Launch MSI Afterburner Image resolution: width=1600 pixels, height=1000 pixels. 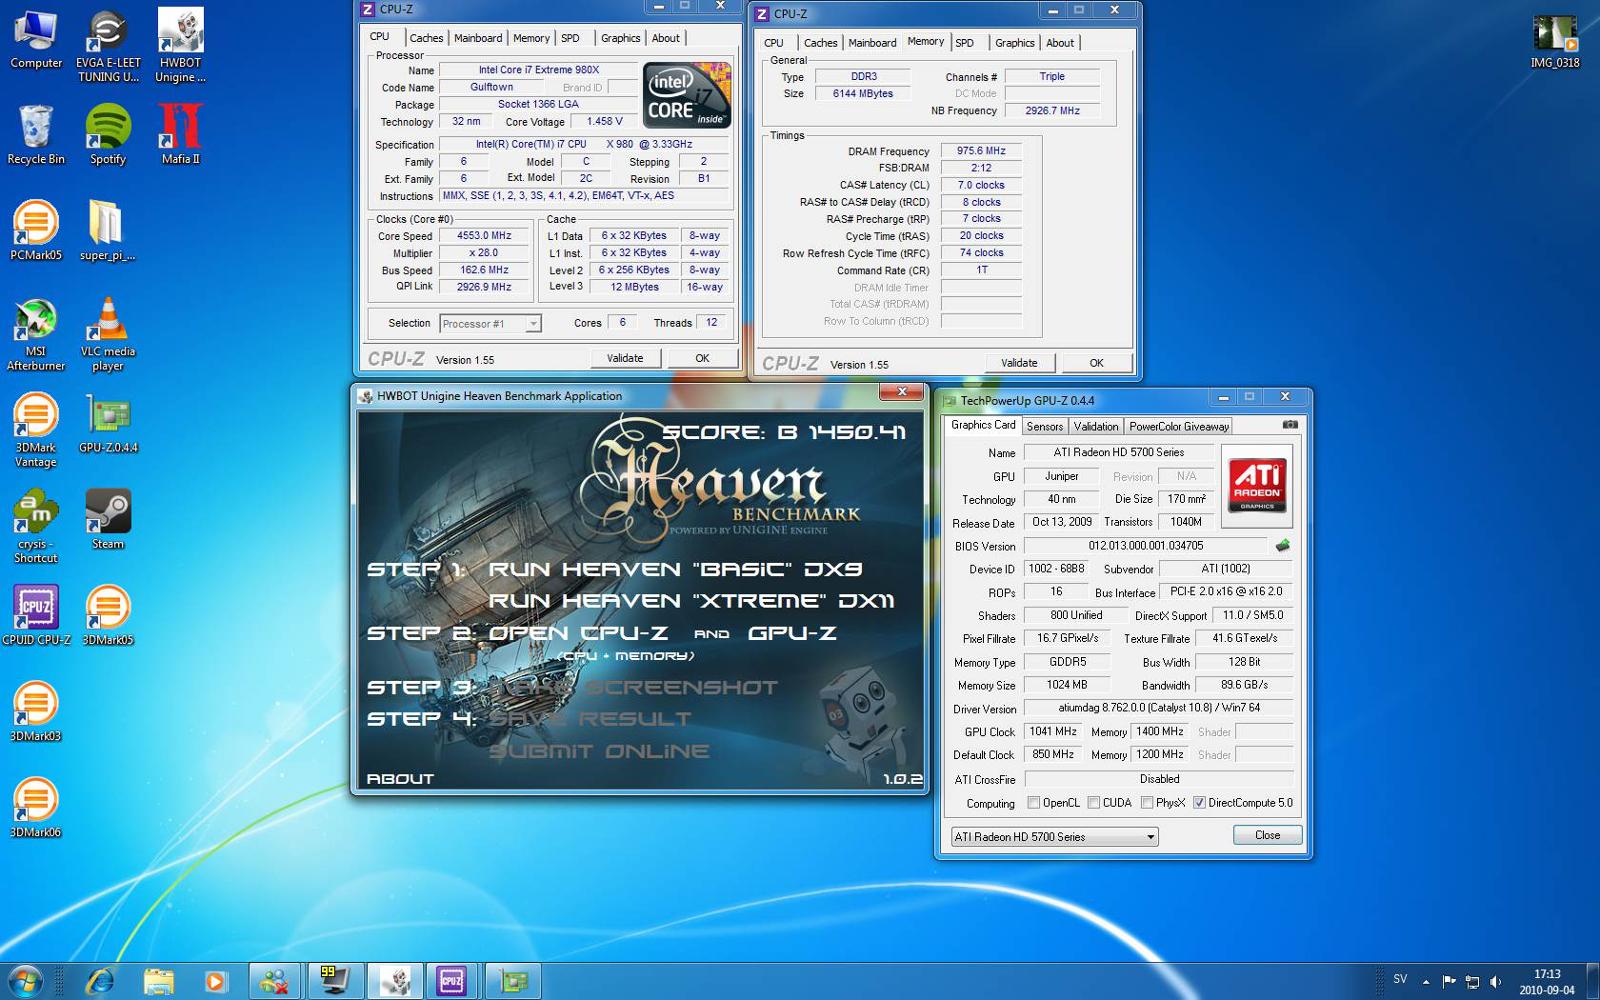pos(36,335)
